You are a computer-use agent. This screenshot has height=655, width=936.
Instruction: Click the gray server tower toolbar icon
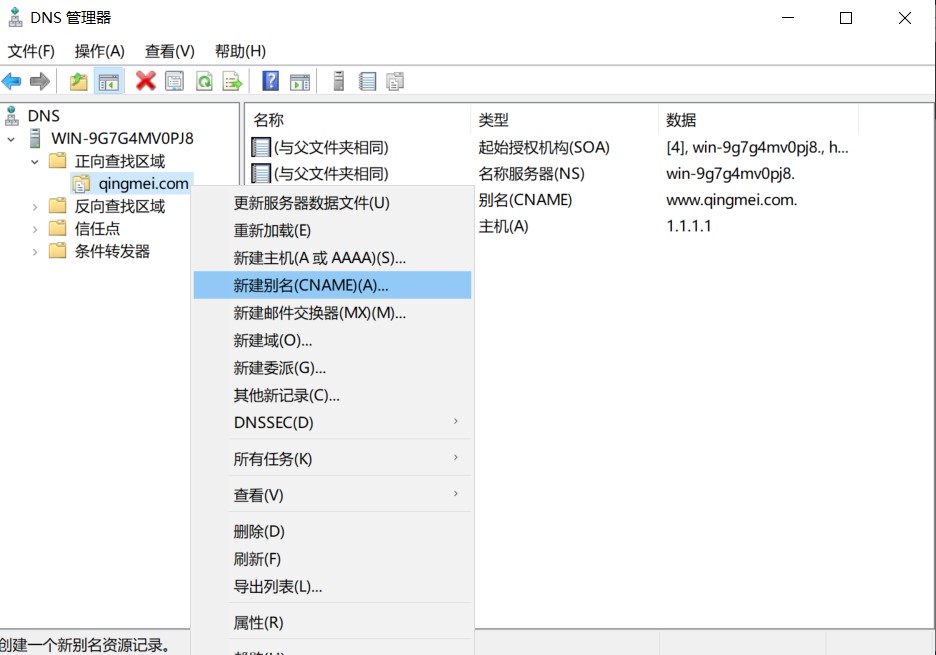point(338,81)
